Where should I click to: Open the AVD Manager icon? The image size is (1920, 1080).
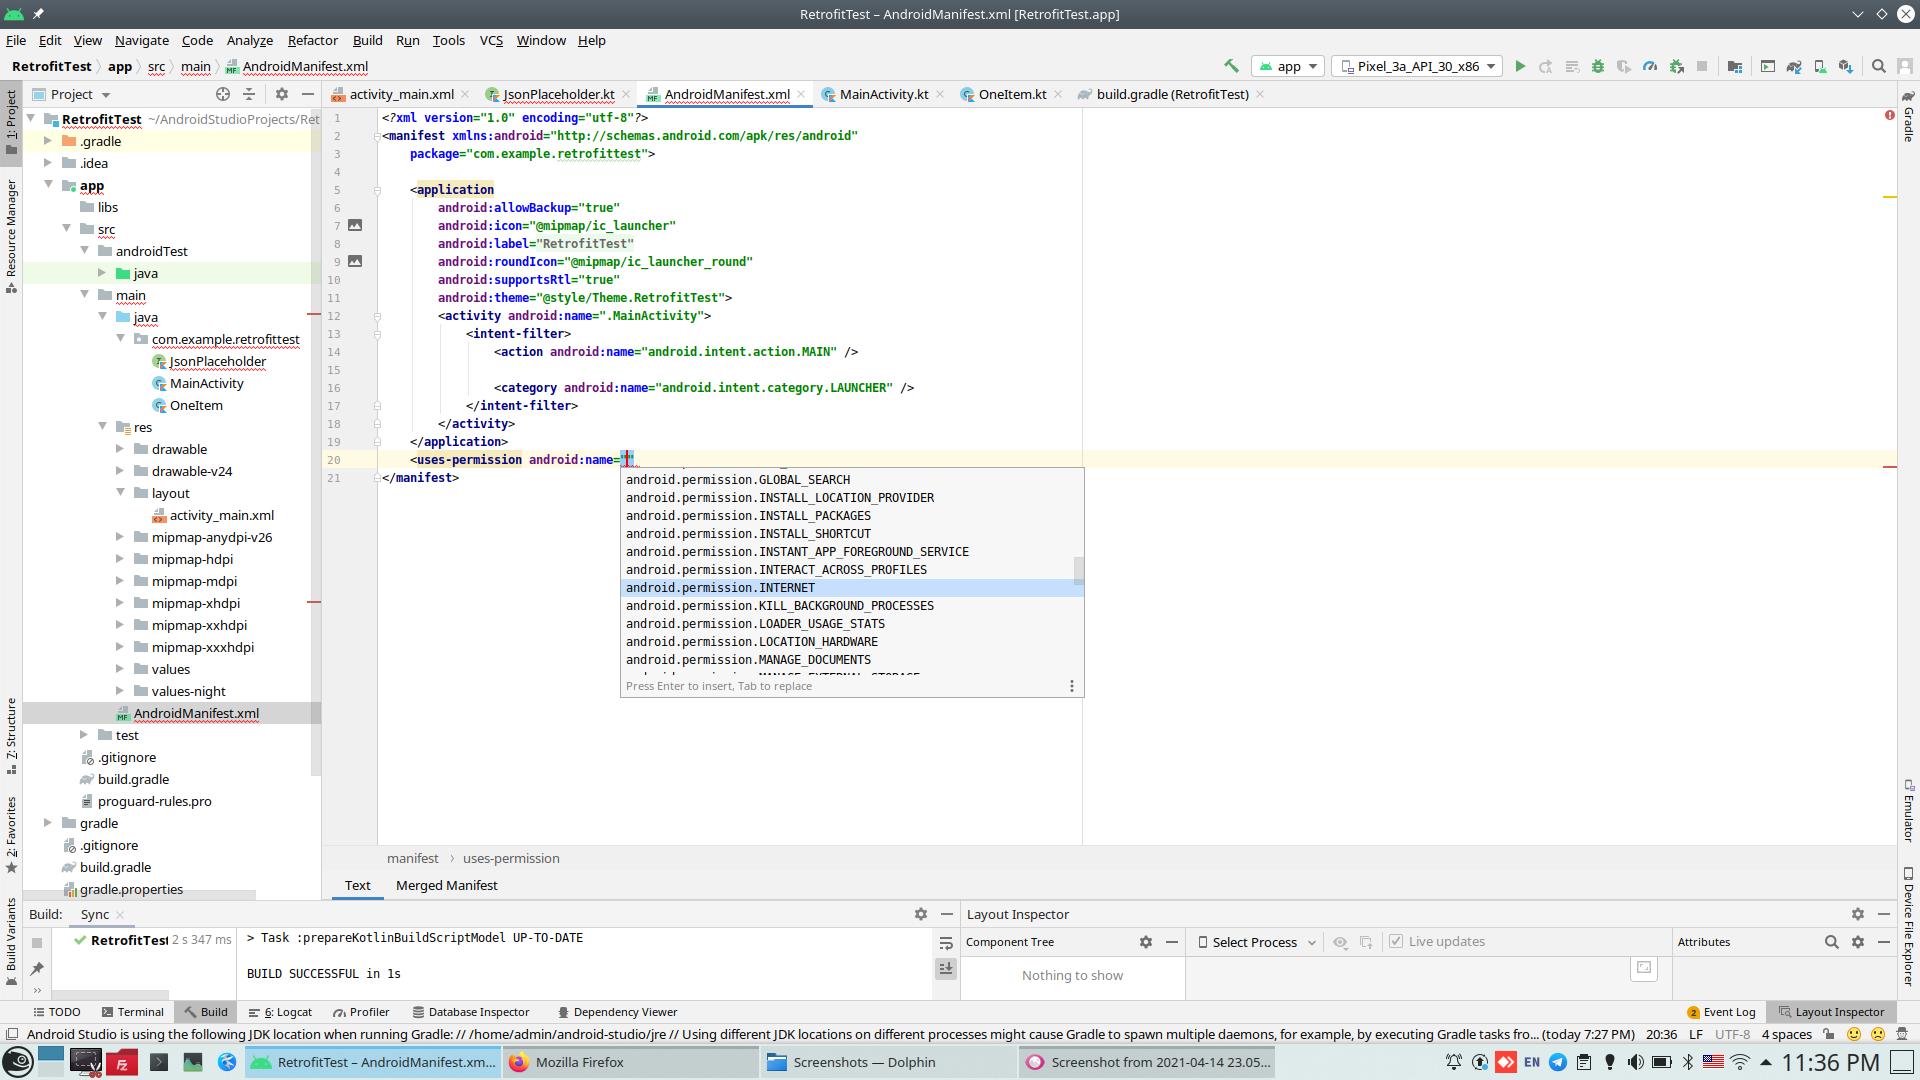click(x=1820, y=66)
